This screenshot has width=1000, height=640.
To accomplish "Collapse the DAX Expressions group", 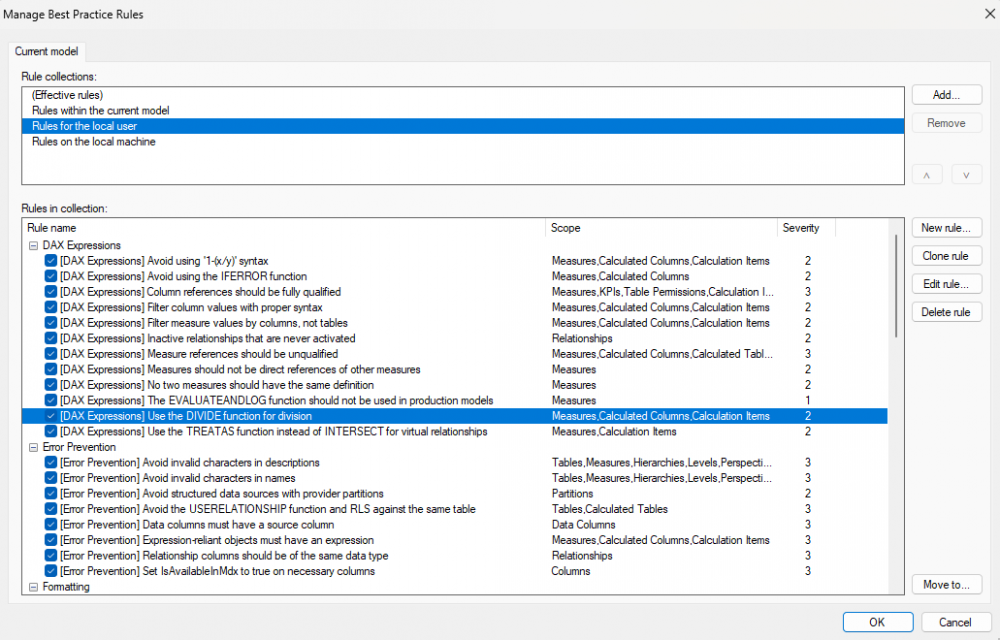I will click(x=33, y=245).
